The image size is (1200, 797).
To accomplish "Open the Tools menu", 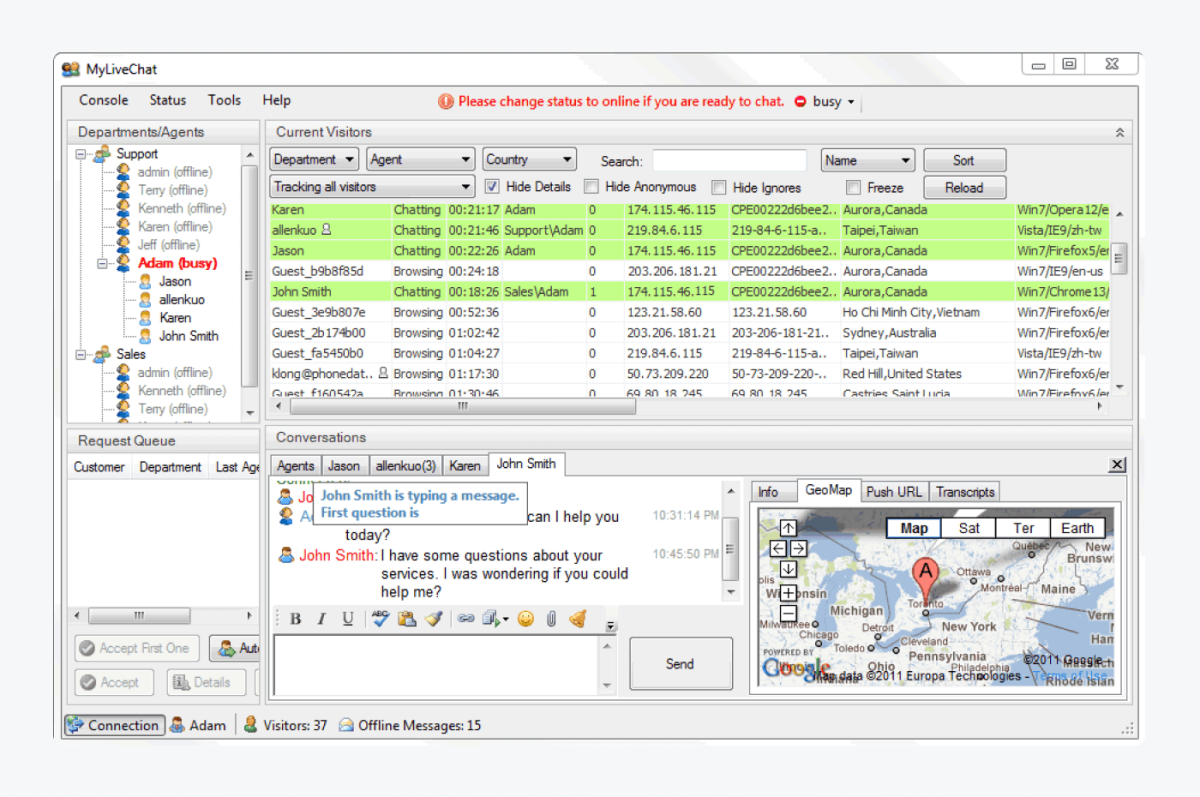I will [224, 100].
